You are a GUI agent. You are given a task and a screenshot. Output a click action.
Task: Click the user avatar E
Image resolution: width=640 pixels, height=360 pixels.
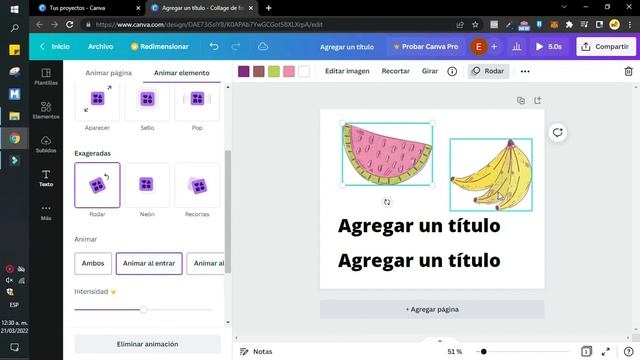click(x=478, y=47)
